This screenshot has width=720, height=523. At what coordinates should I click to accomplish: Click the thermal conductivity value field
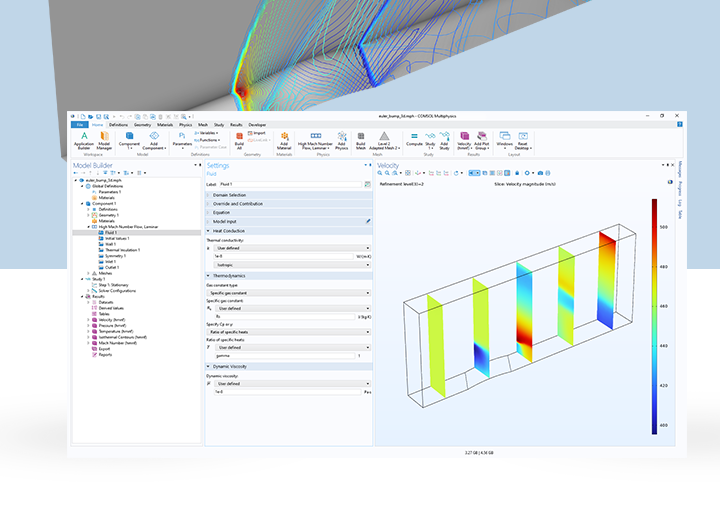point(284,256)
